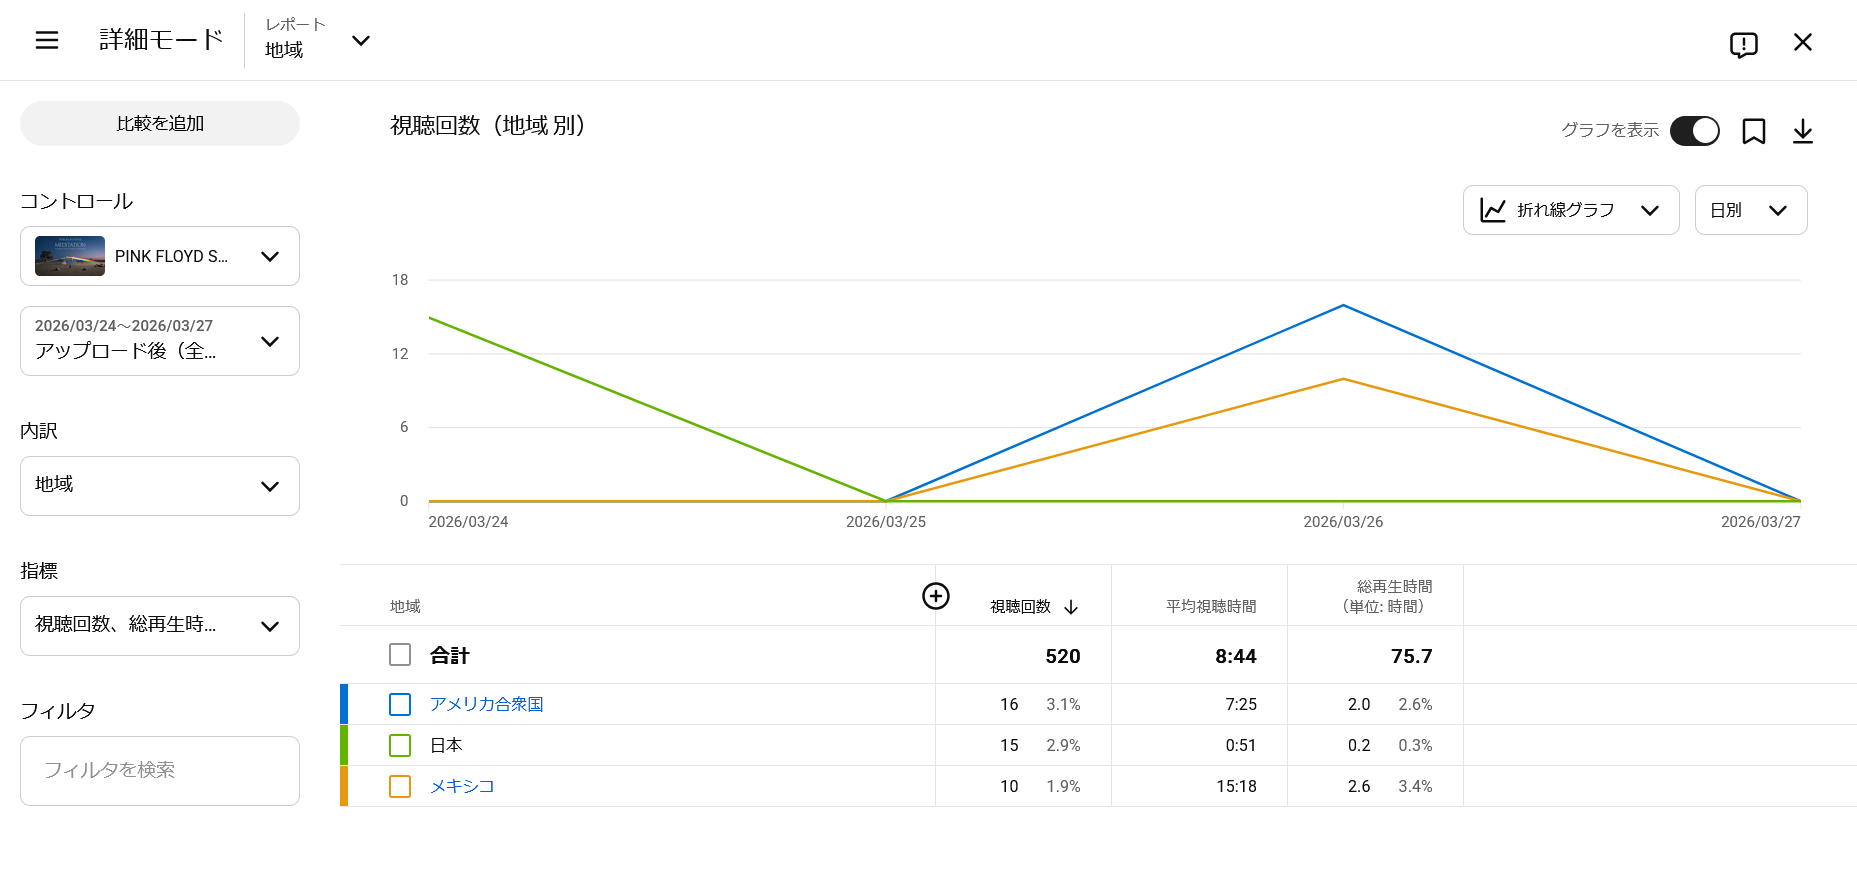Sort by 視聴回数 descending arrow
This screenshot has height=882, width=1857.
tap(1071, 607)
